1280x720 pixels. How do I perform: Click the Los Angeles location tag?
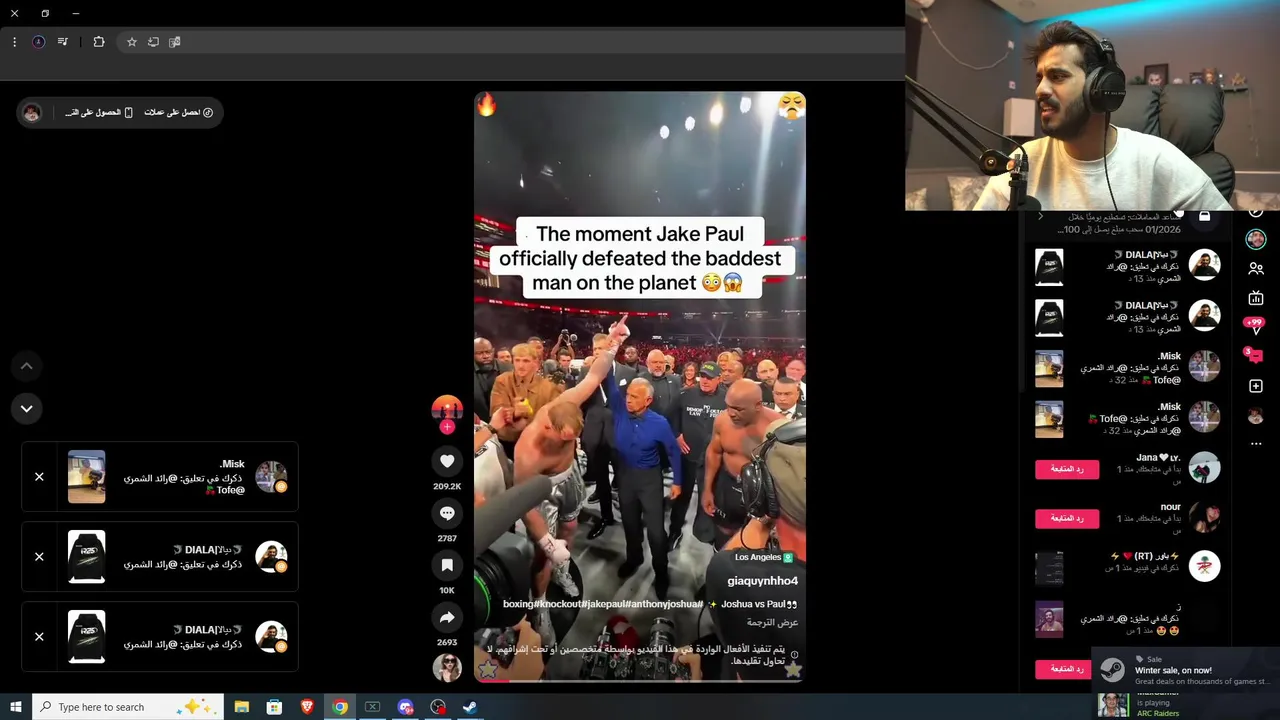pos(764,557)
